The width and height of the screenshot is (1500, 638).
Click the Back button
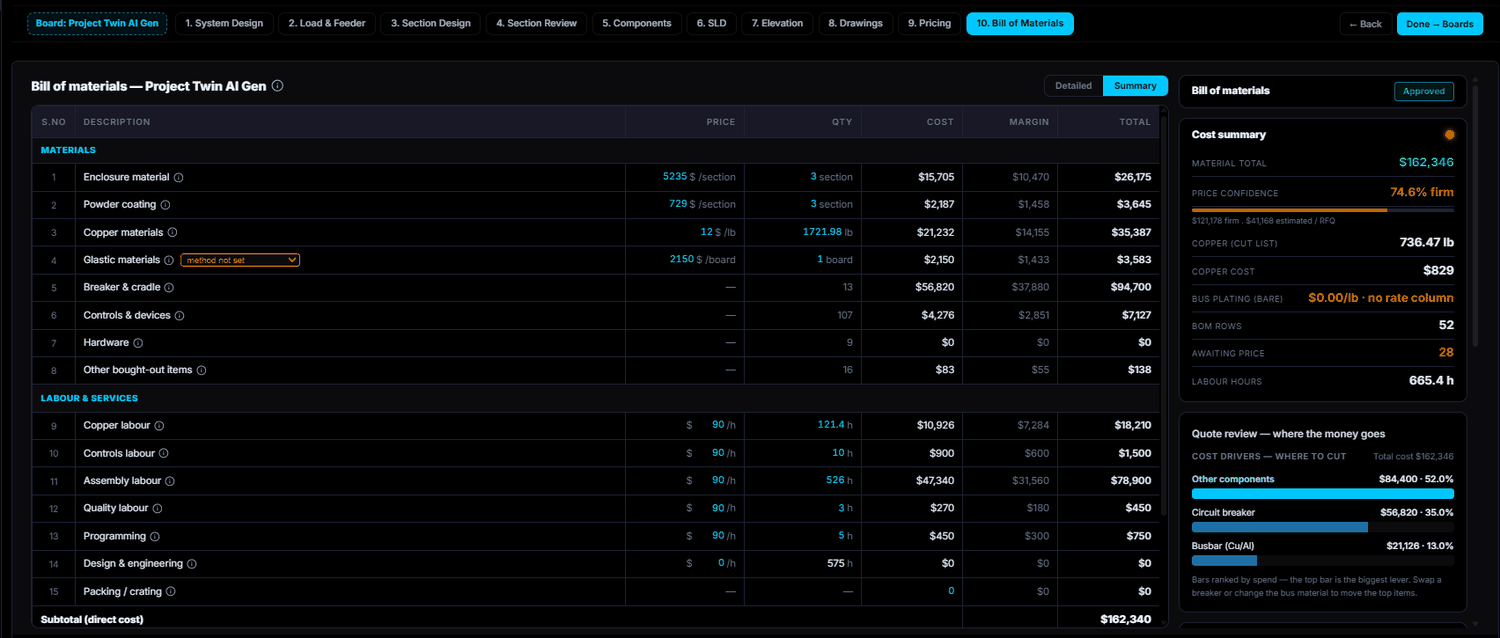[x=1365, y=24]
